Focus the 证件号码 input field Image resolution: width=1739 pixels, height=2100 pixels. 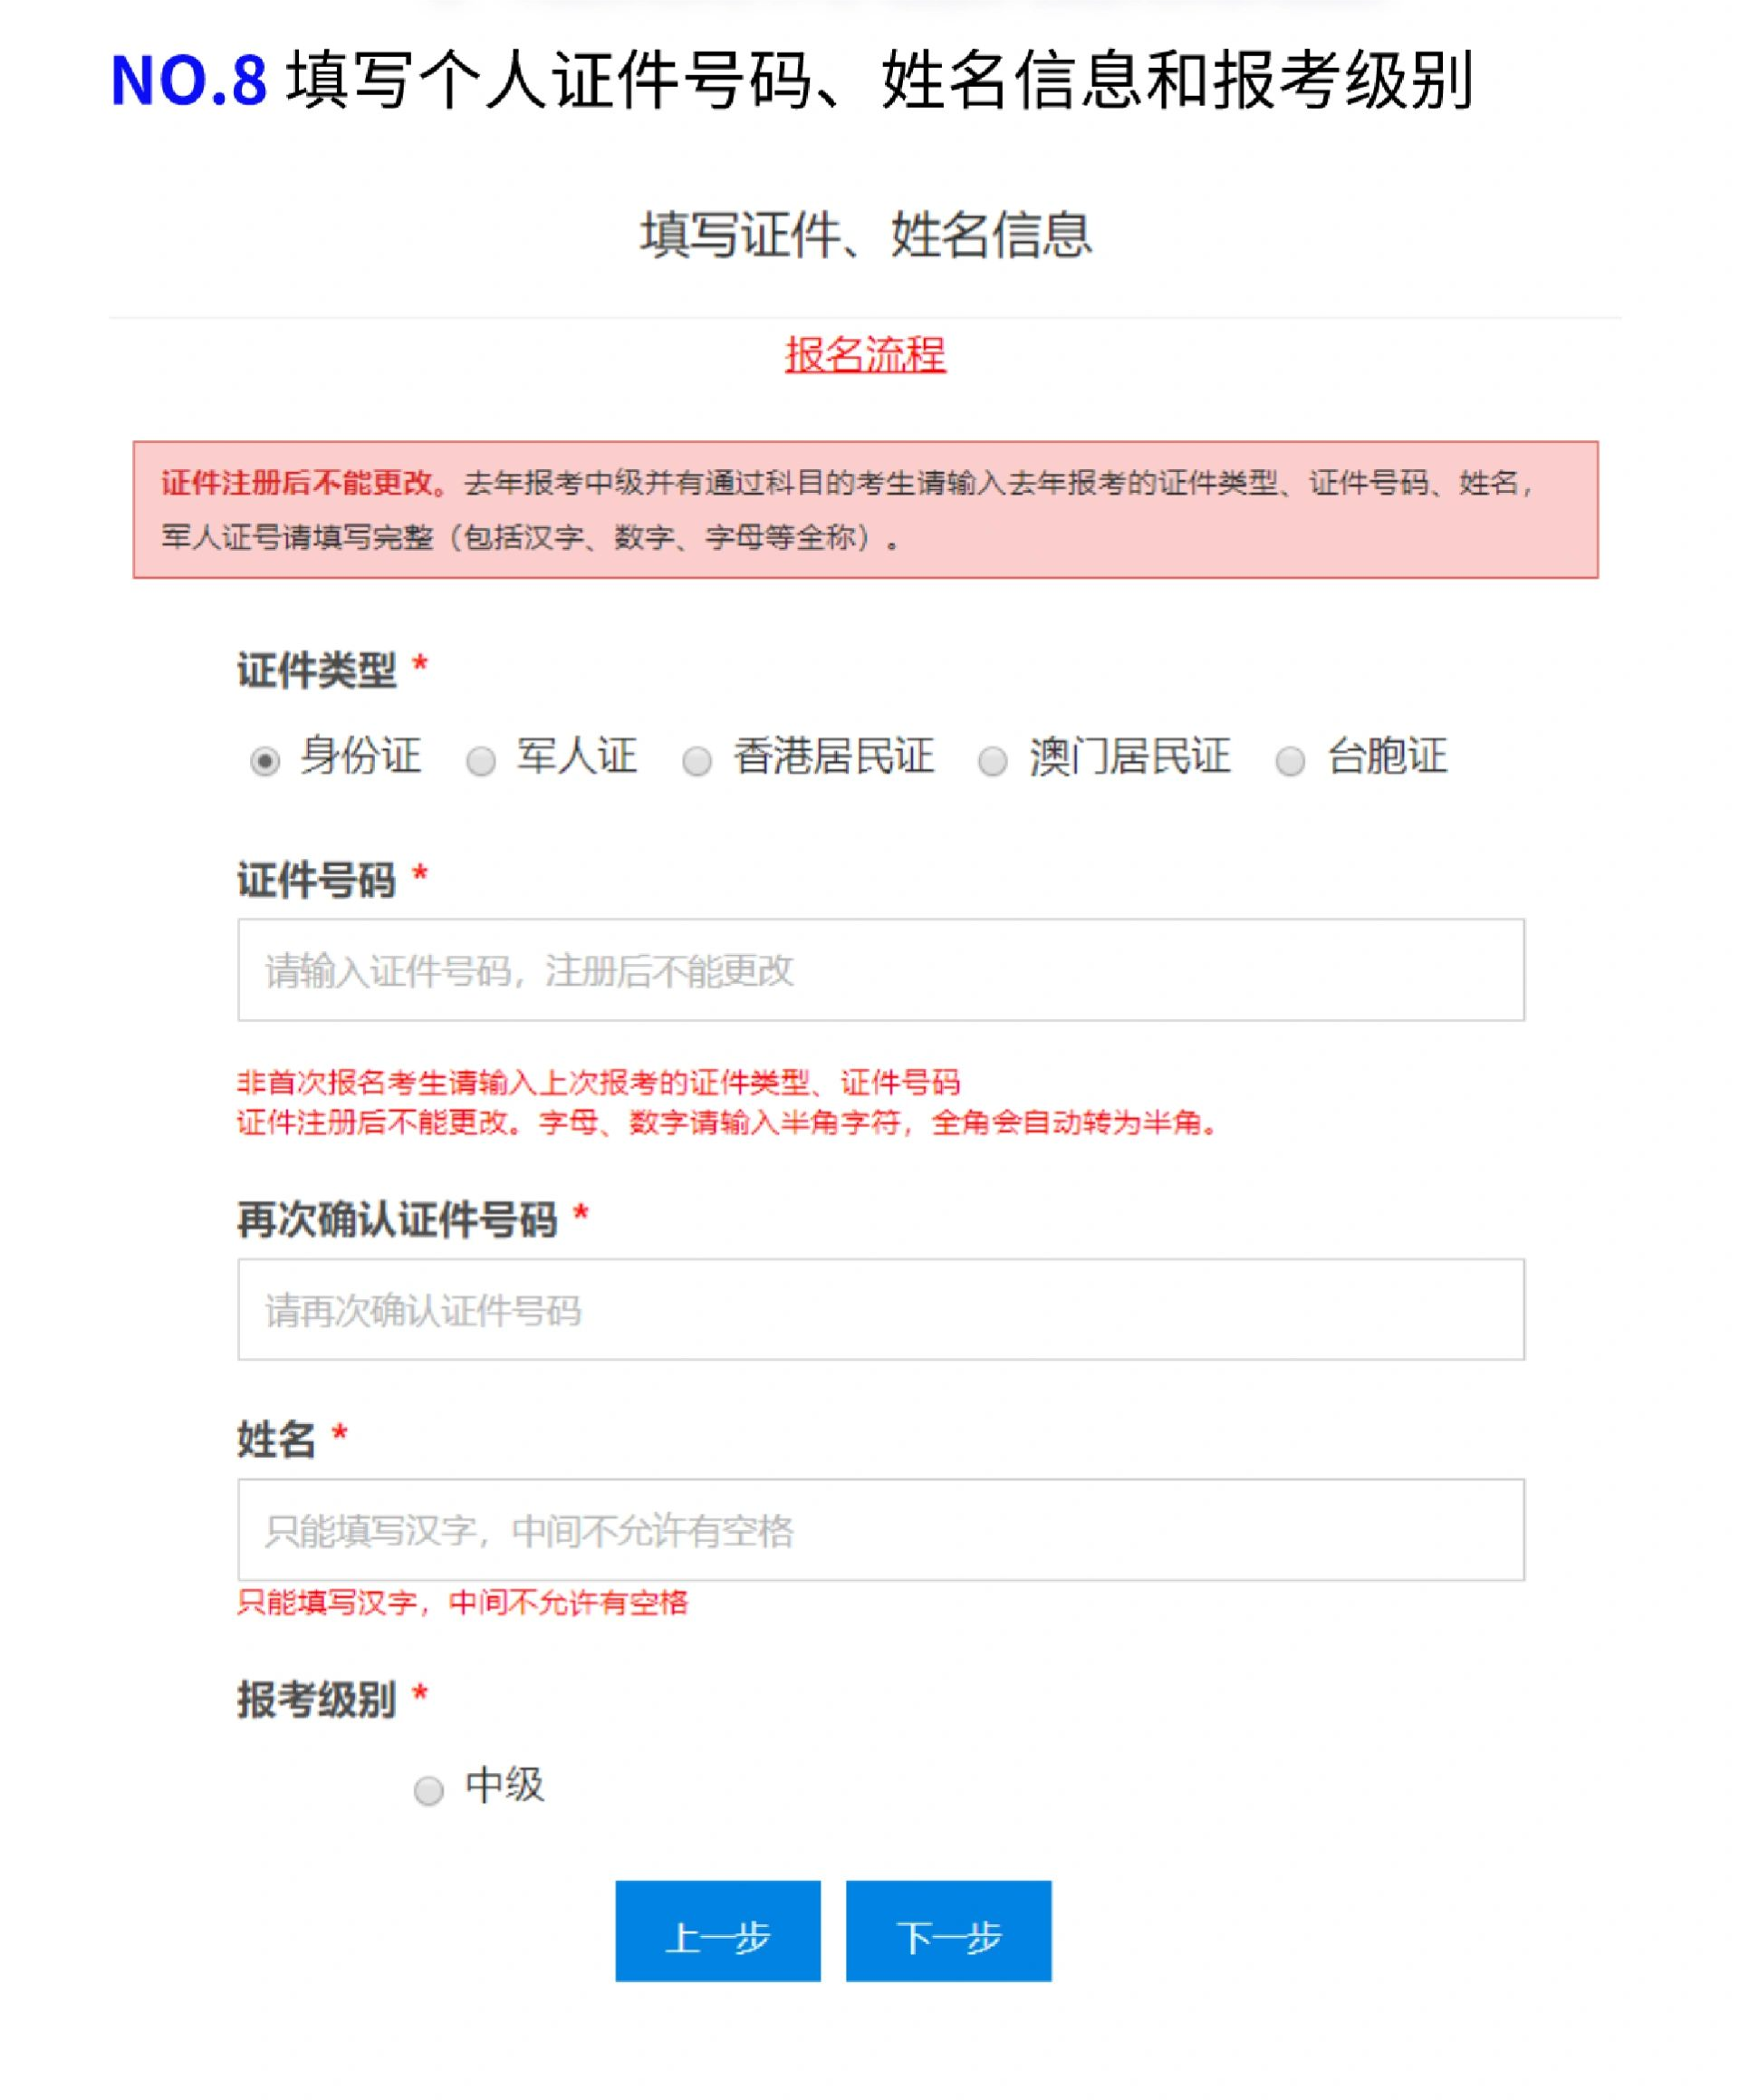pos(881,969)
